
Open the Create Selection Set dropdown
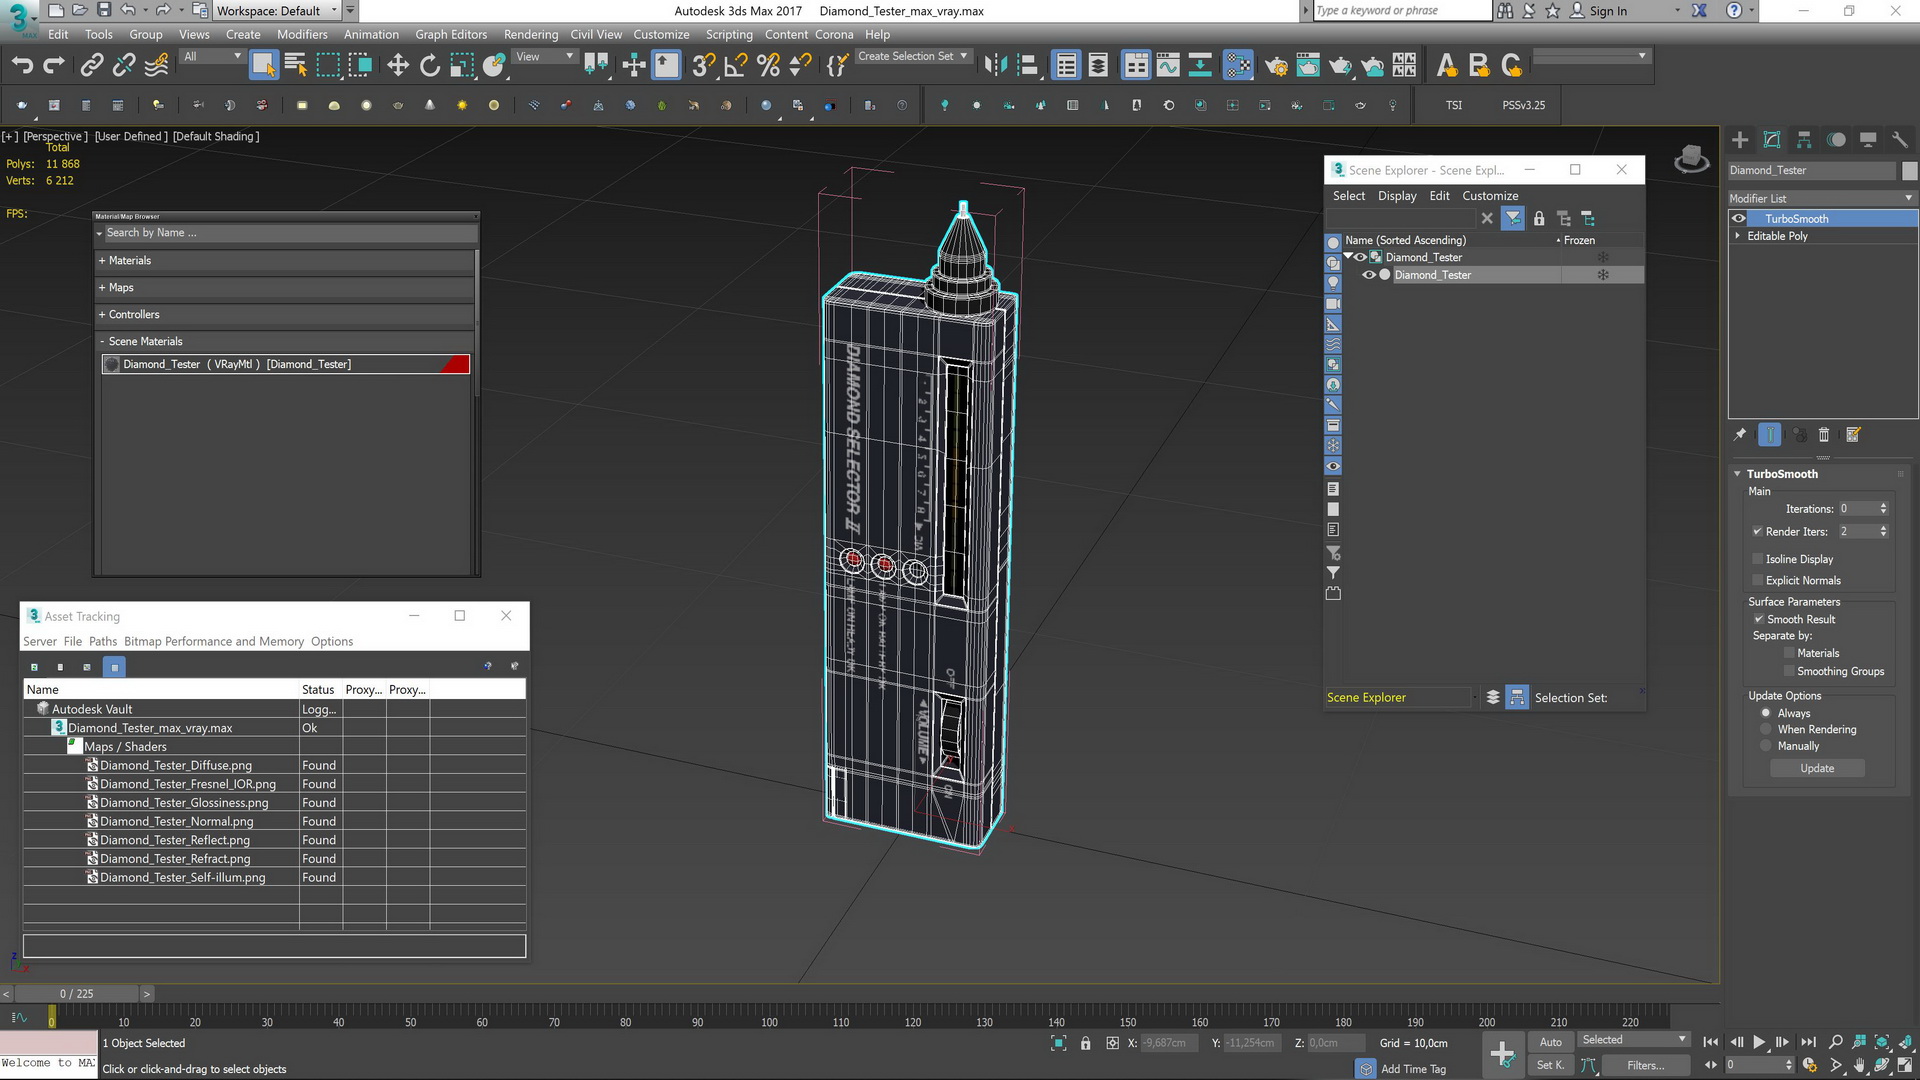(x=913, y=56)
